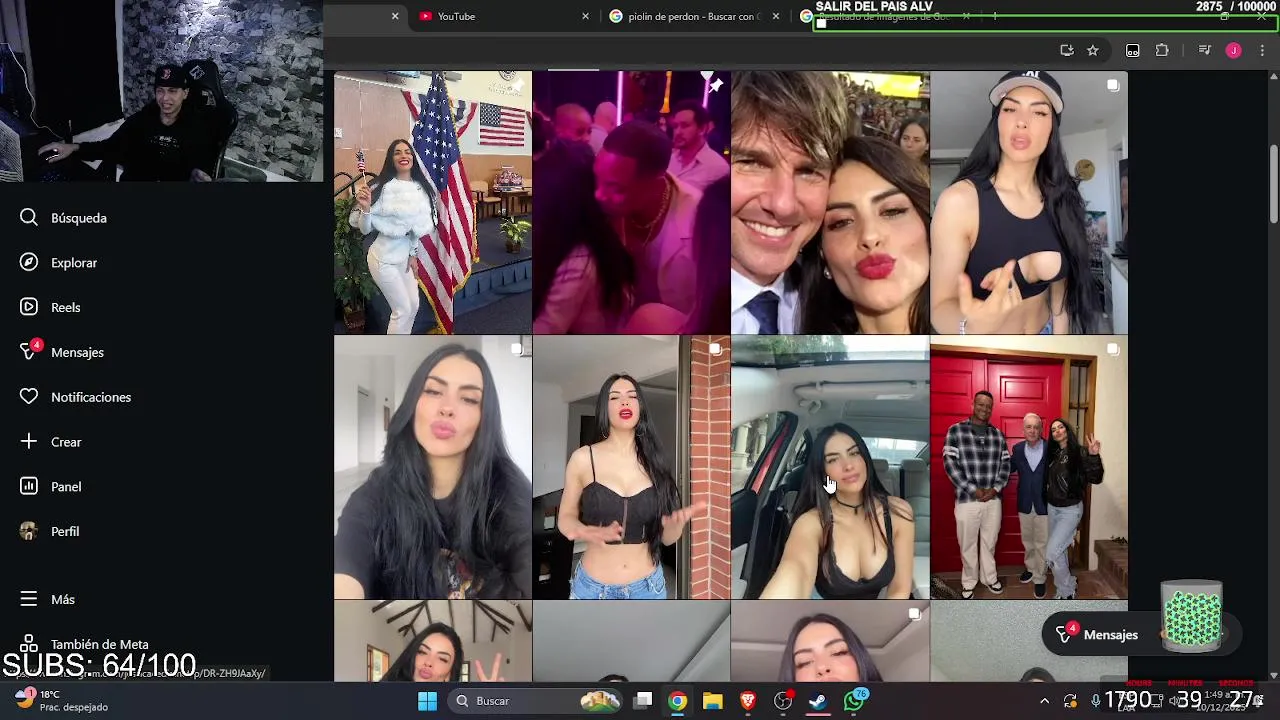Open the Panel dashboard item
Image resolution: width=1280 pixels, height=720 pixels.
click(51, 487)
